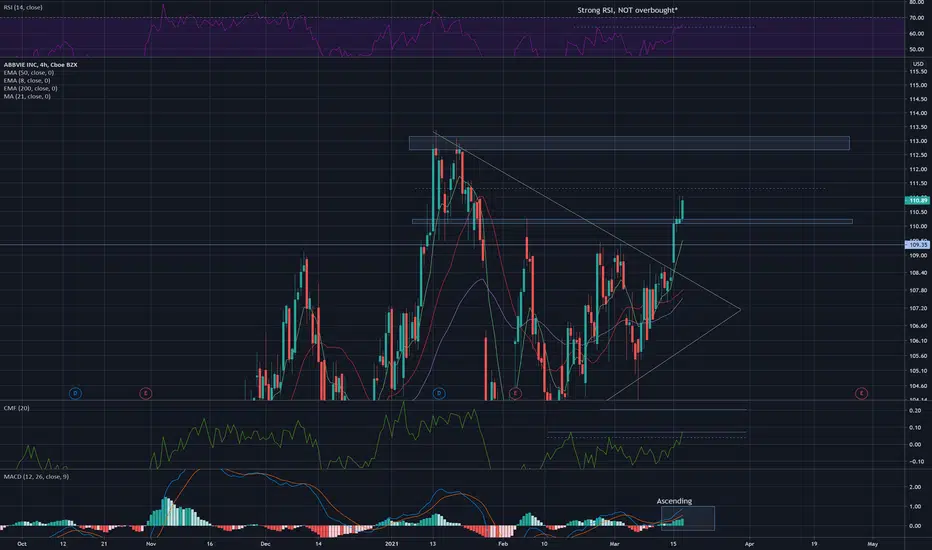Click the Dec label on time axis
This screenshot has height=550, width=932.
(265, 543)
